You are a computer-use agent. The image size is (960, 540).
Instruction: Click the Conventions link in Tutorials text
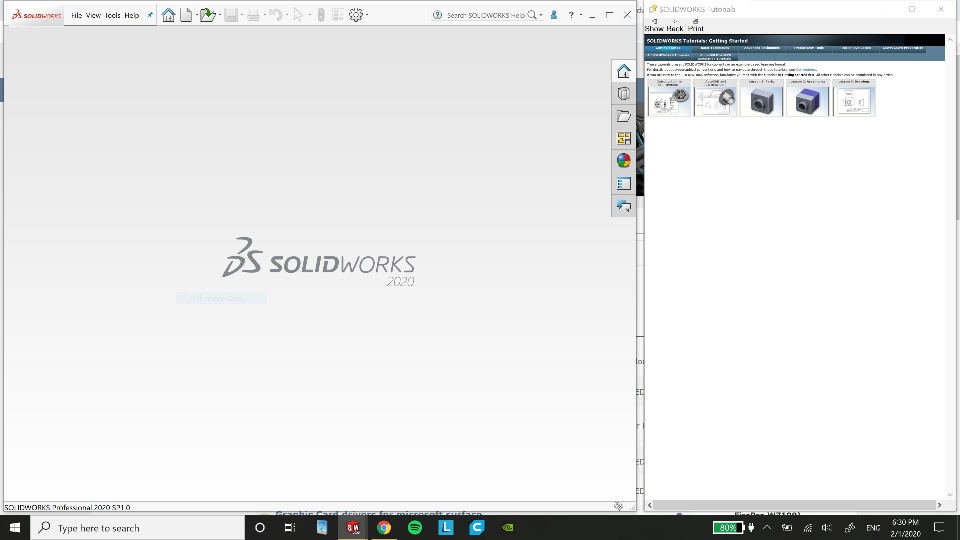(806, 70)
